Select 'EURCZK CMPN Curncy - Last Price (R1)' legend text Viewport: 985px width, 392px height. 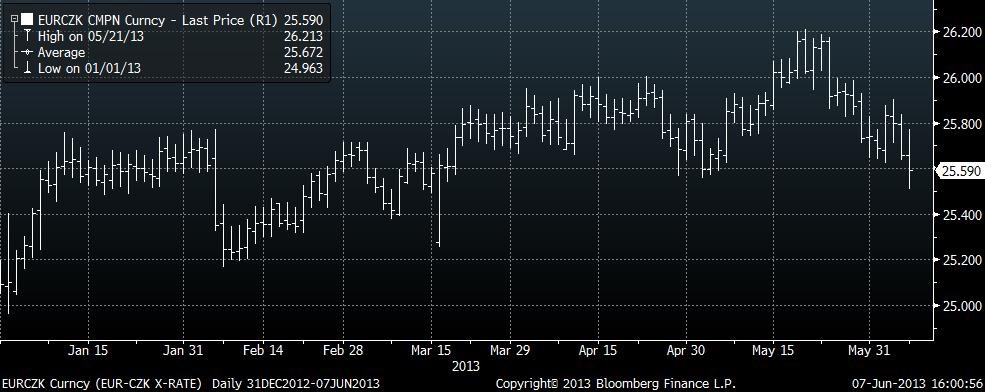(x=157, y=21)
